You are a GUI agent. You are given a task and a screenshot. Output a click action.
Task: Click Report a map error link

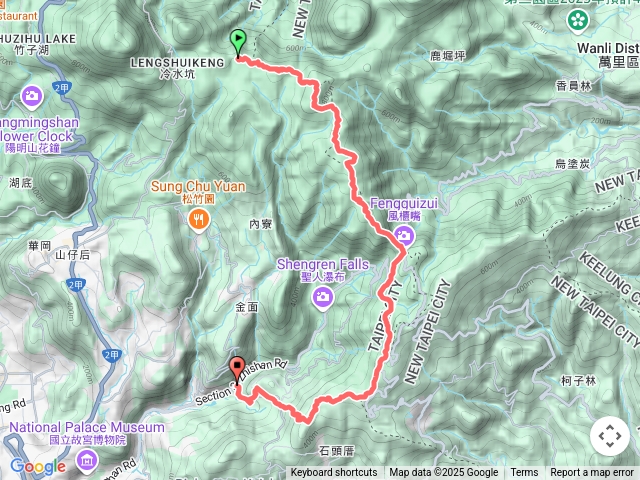(x=592, y=473)
